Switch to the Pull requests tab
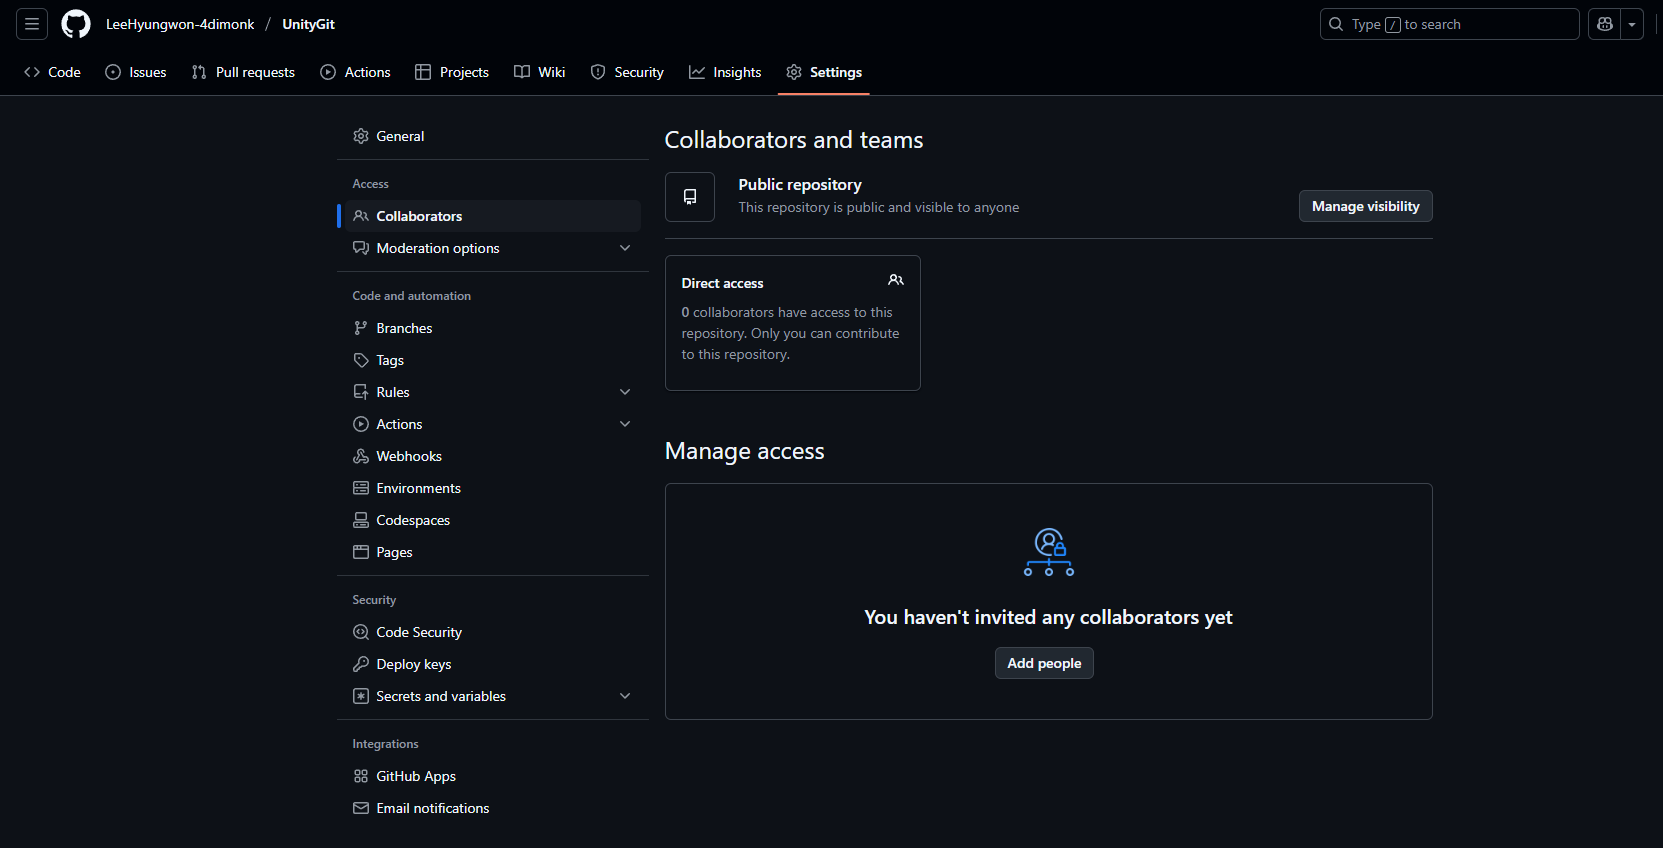Screen dimensions: 1663x848 click(x=243, y=72)
